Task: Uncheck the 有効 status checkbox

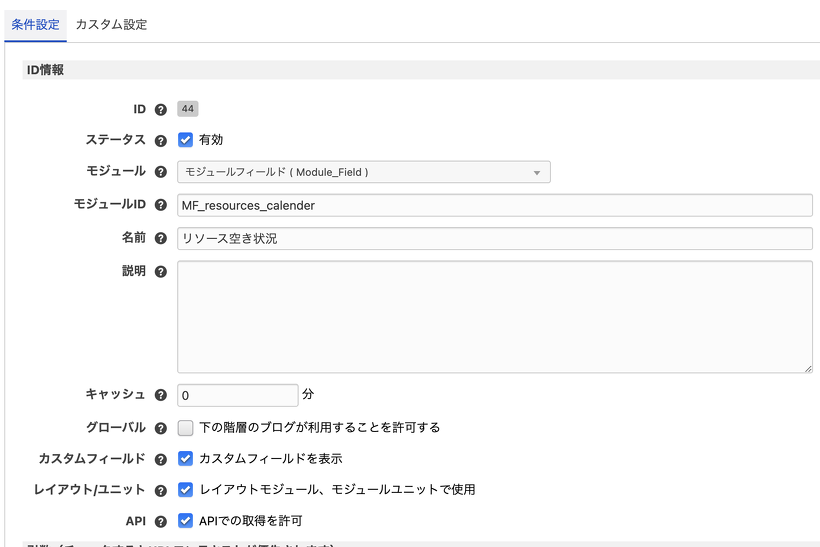Action: 185,140
